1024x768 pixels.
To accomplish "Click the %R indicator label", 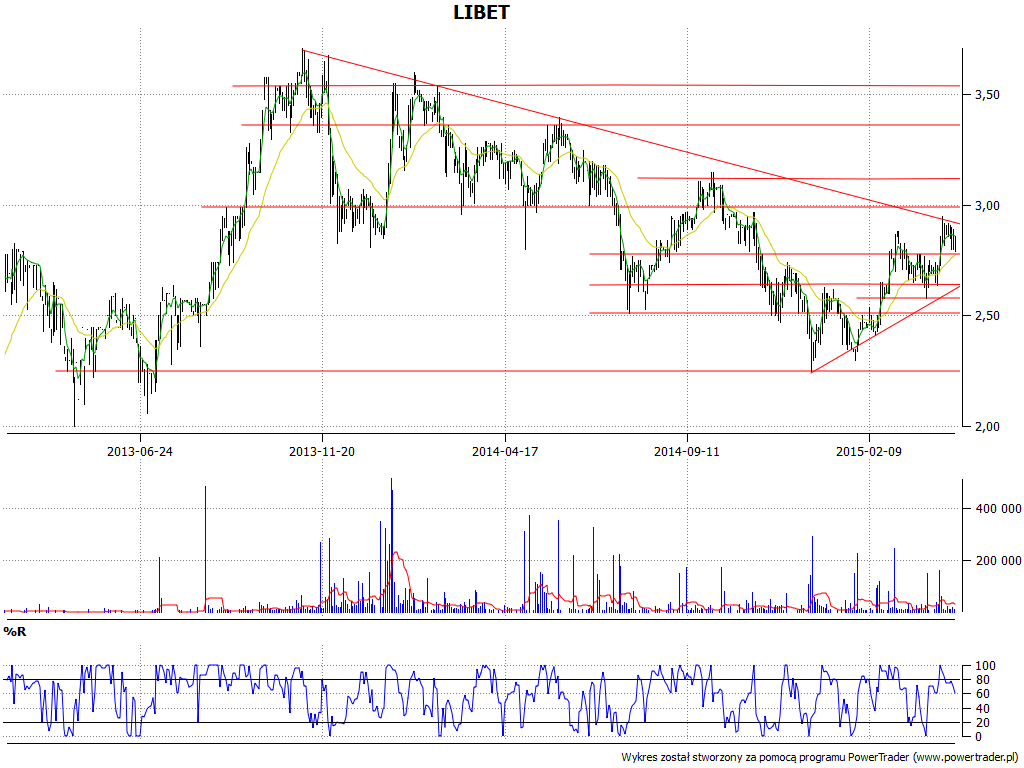I will 14,632.
